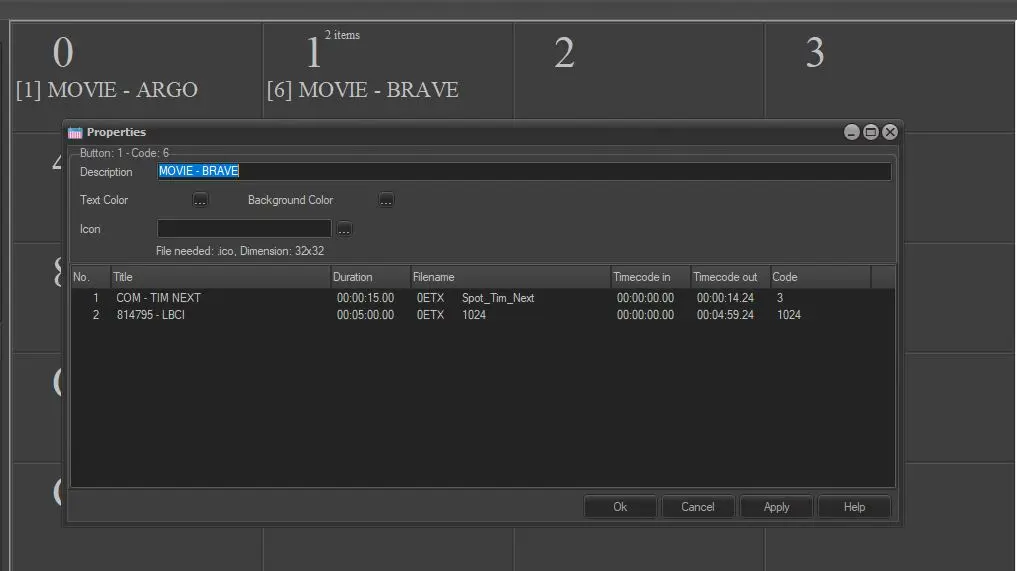
Task: Close the Properties dialog
Action: 890,132
